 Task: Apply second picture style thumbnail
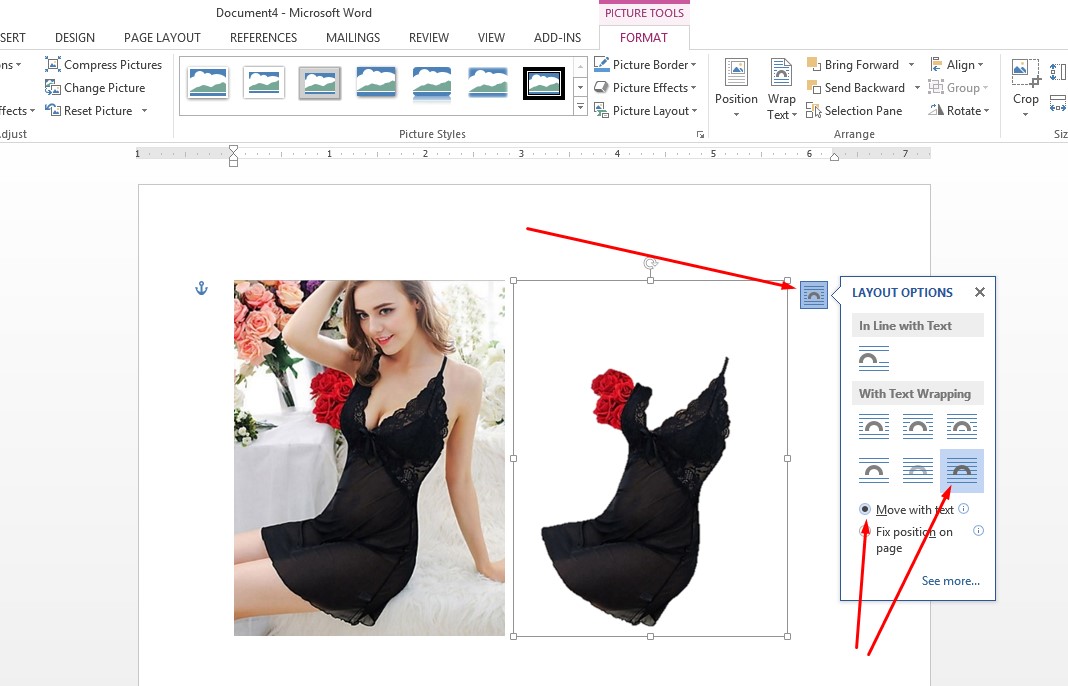(264, 83)
